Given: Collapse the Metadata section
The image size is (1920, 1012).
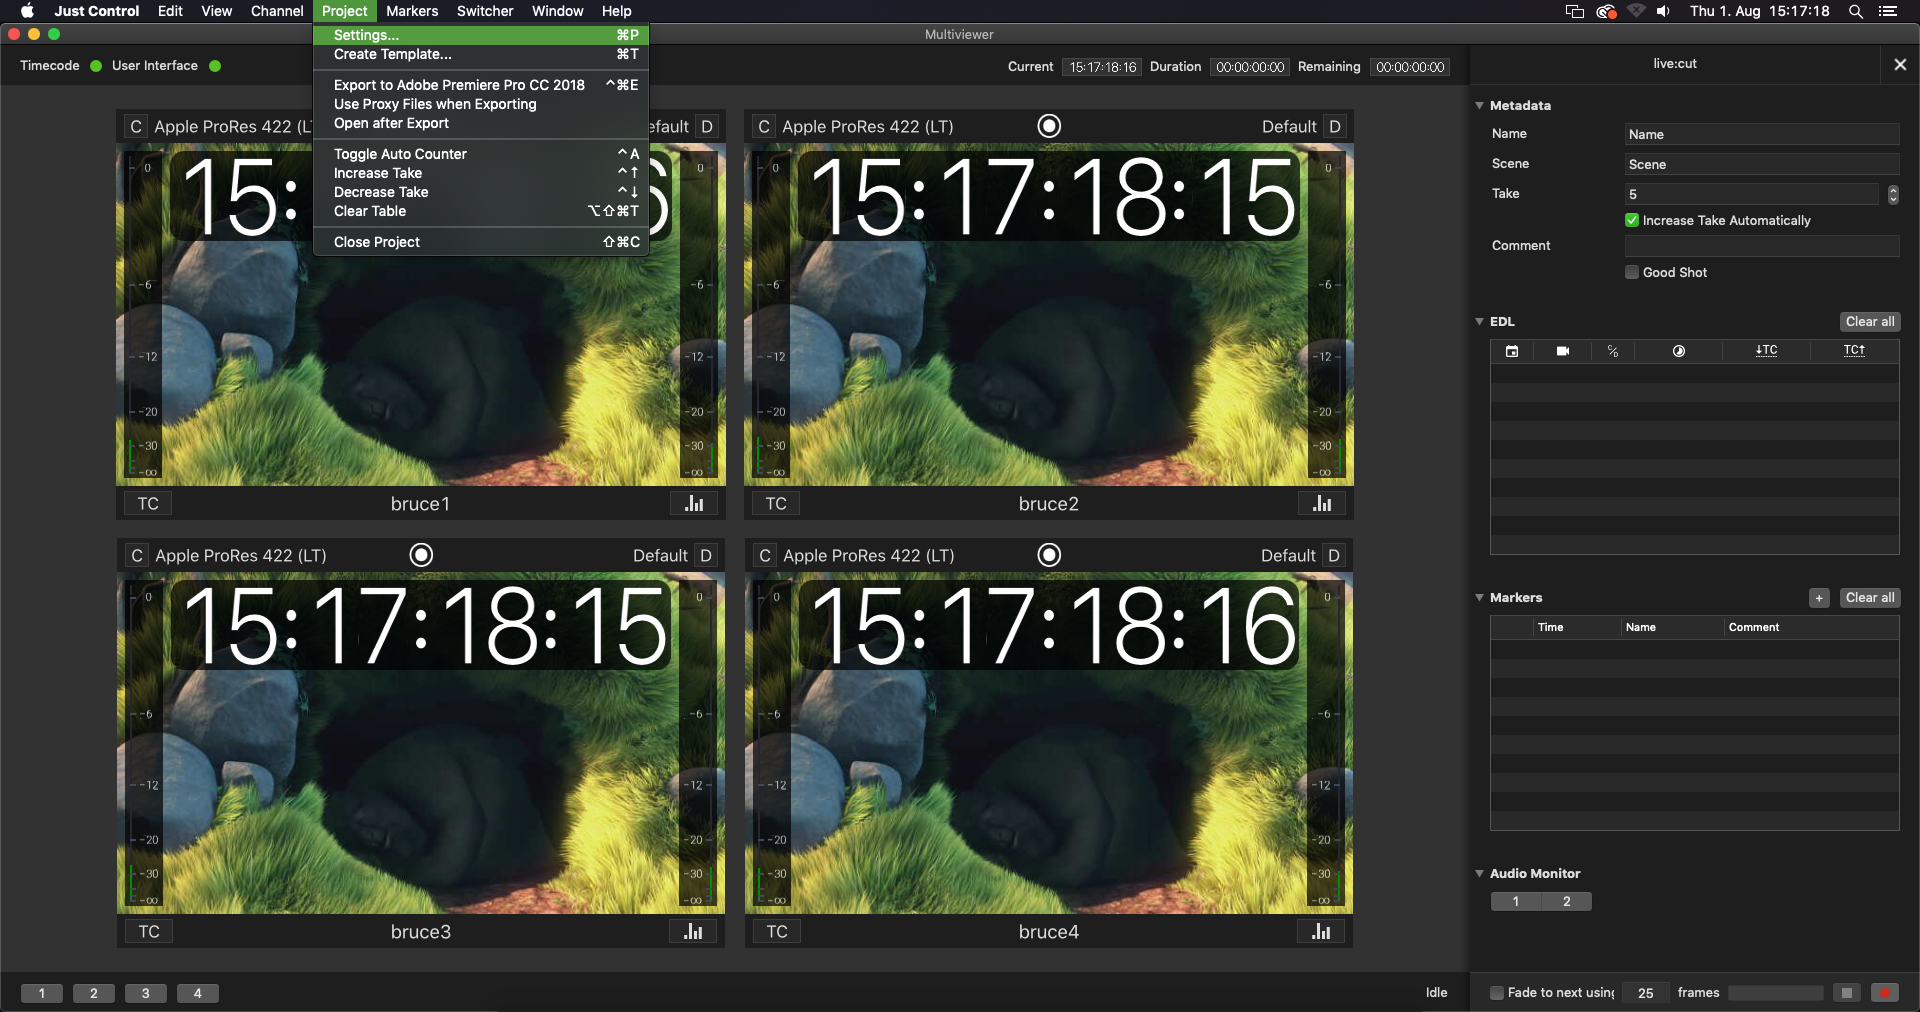Looking at the screenshot, I should (1479, 105).
